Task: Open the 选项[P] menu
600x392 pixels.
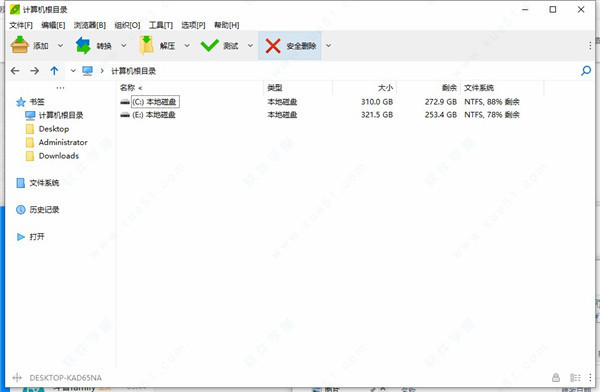Action: [193, 25]
